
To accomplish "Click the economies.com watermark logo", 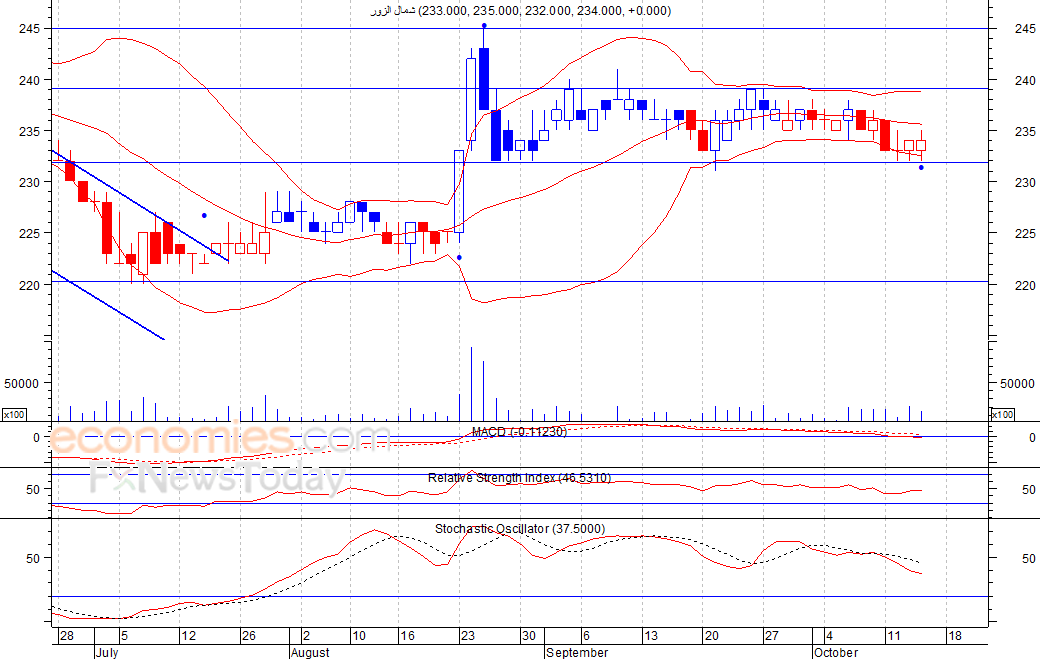I will [x=219, y=439].
